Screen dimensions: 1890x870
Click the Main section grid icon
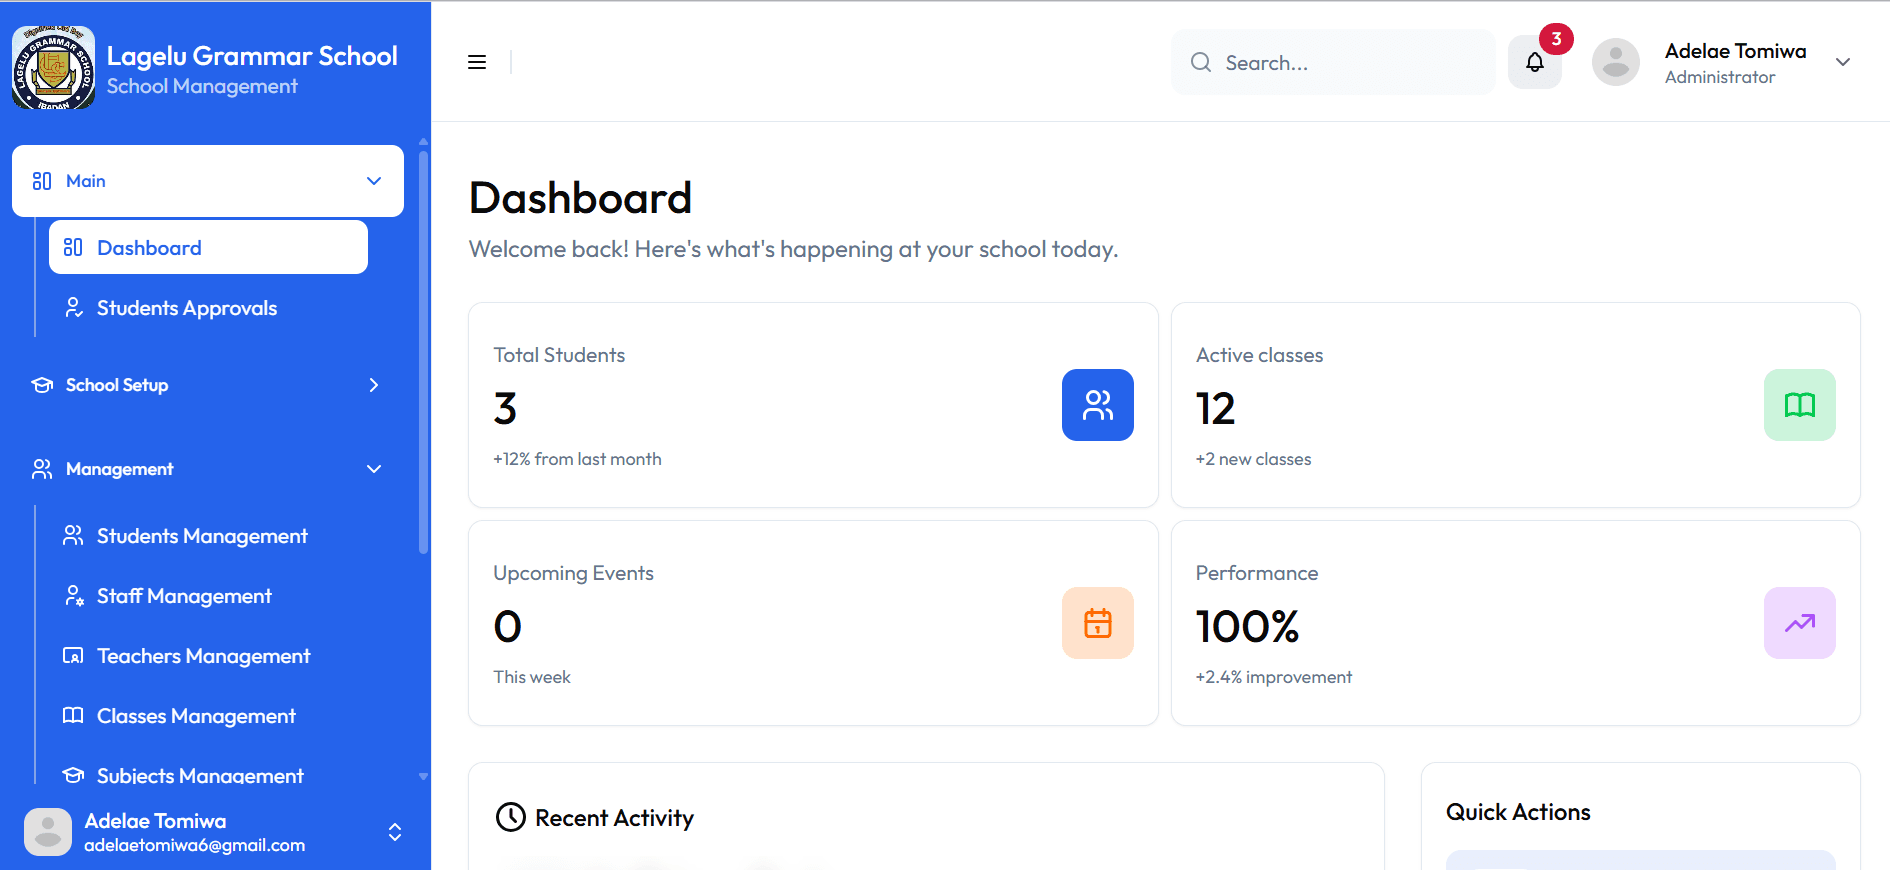(42, 181)
